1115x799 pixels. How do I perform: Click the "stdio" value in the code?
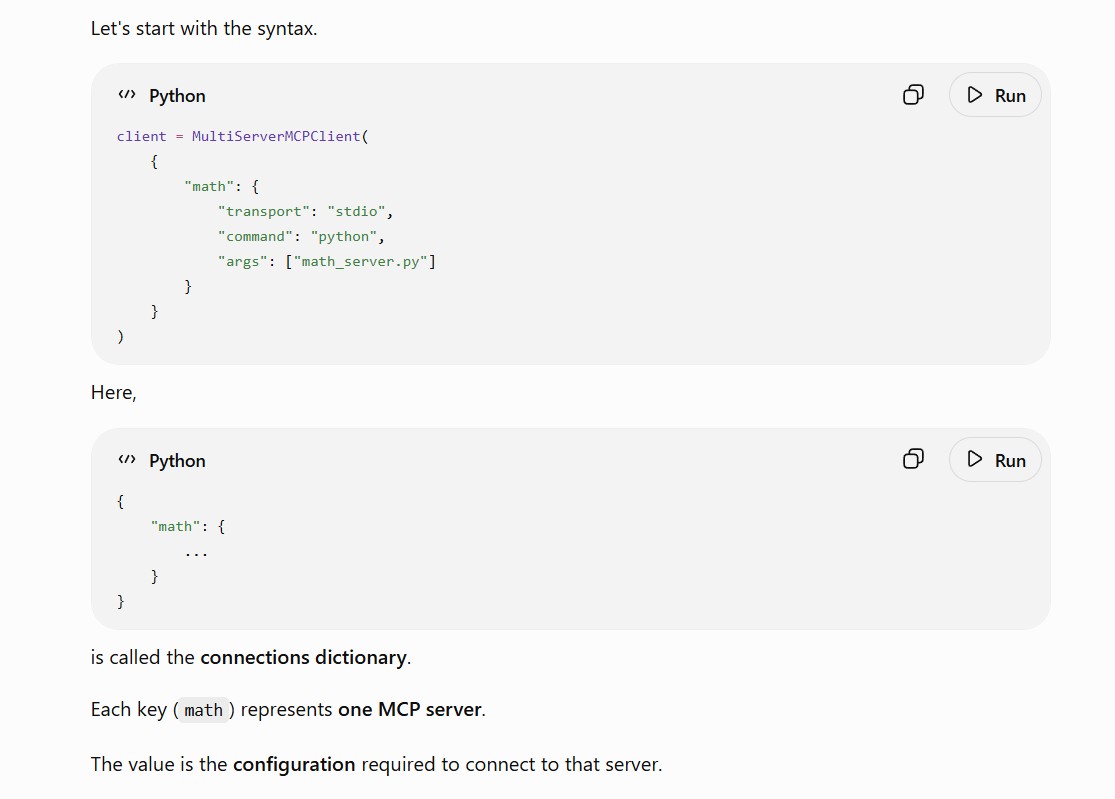[x=356, y=211]
